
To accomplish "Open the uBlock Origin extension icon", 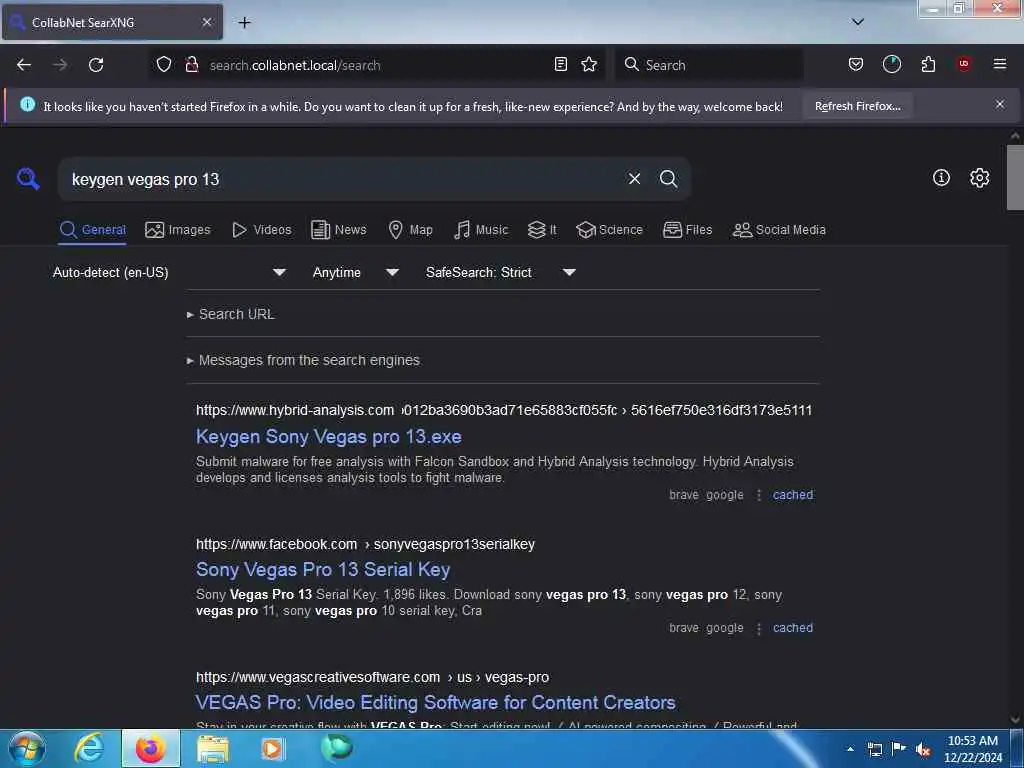I will (964, 64).
